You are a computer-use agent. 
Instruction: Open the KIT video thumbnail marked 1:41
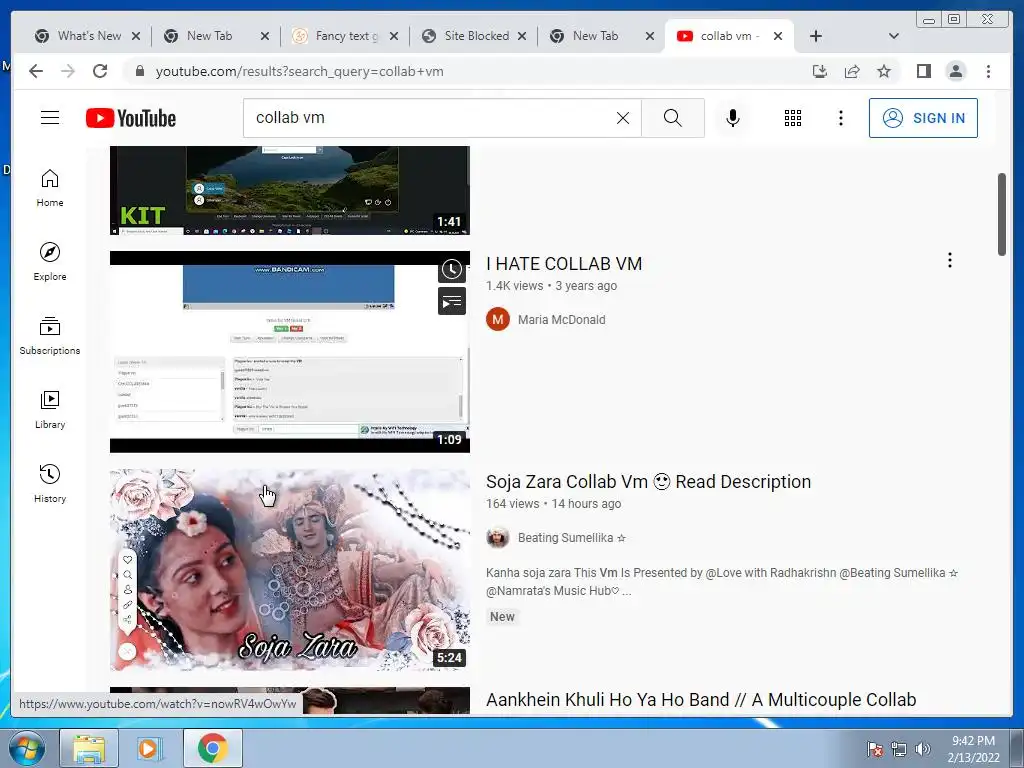(x=289, y=190)
